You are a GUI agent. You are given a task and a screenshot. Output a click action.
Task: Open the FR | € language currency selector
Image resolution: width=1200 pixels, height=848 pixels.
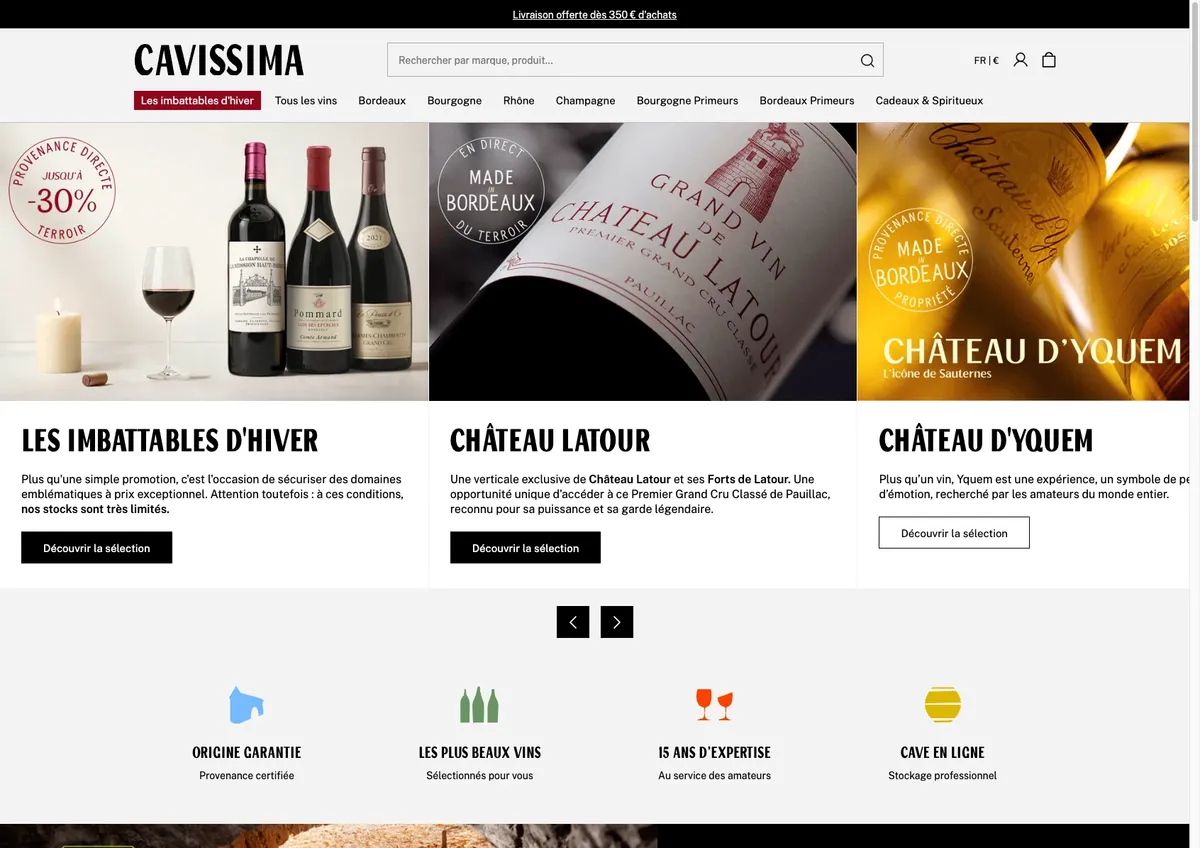coord(986,60)
